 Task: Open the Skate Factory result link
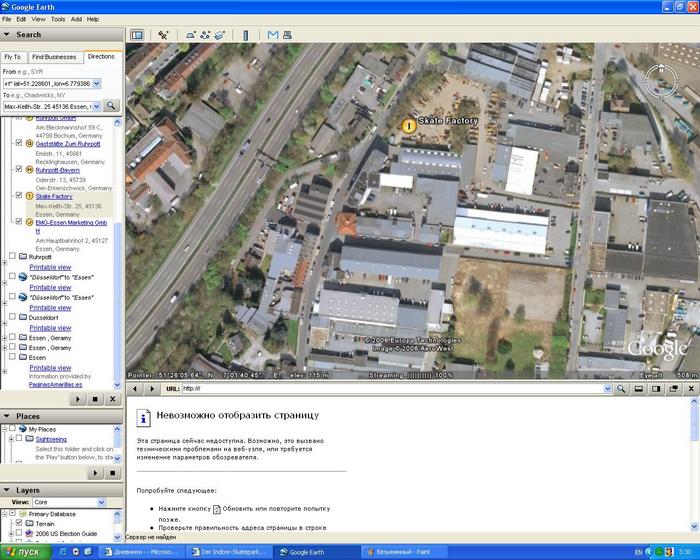pyautogui.click(x=54, y=196)
